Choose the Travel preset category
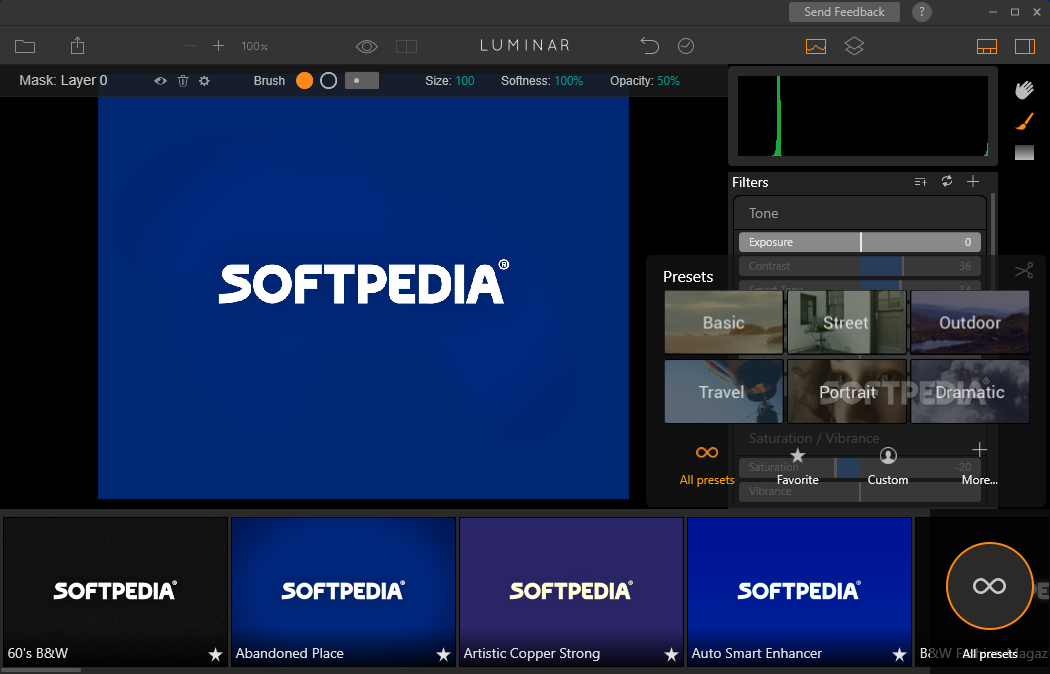 click(723, 392)
